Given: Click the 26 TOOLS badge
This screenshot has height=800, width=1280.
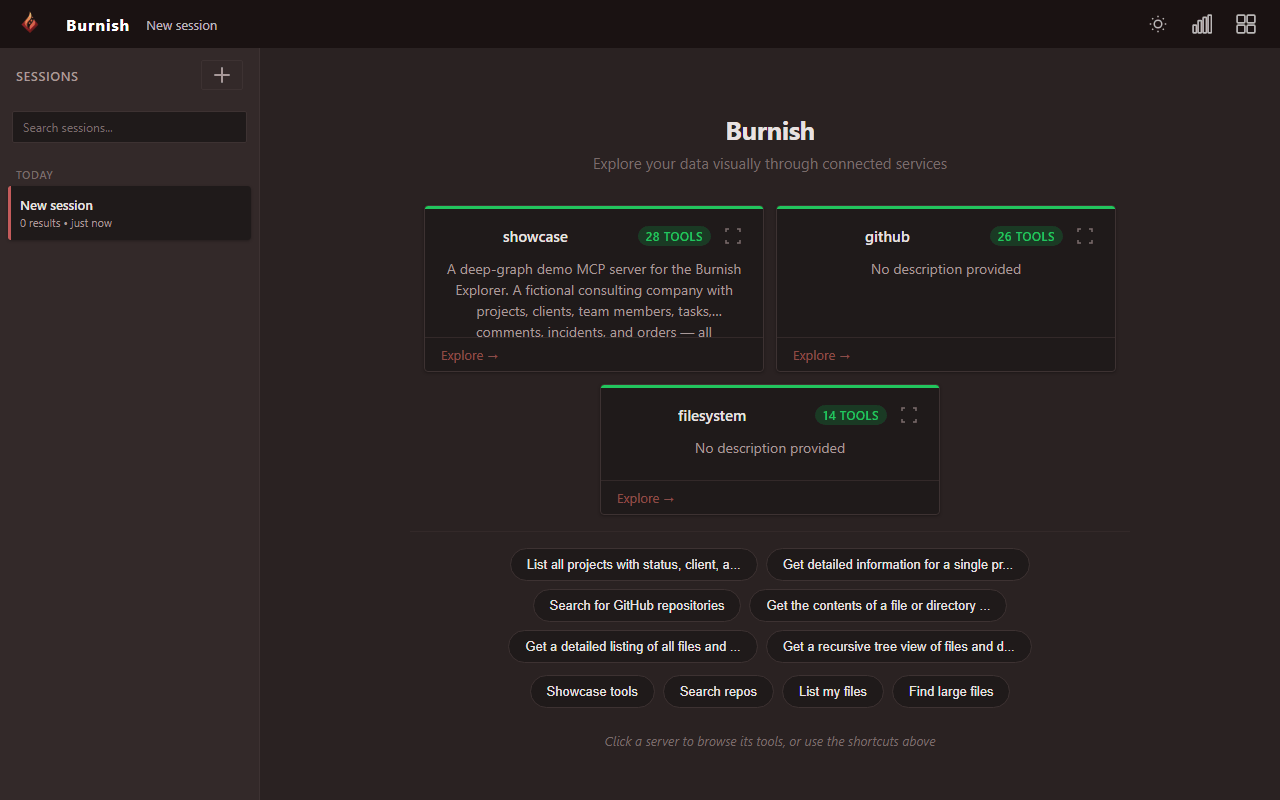Looking at the screenshot, I should [1026, 237].
